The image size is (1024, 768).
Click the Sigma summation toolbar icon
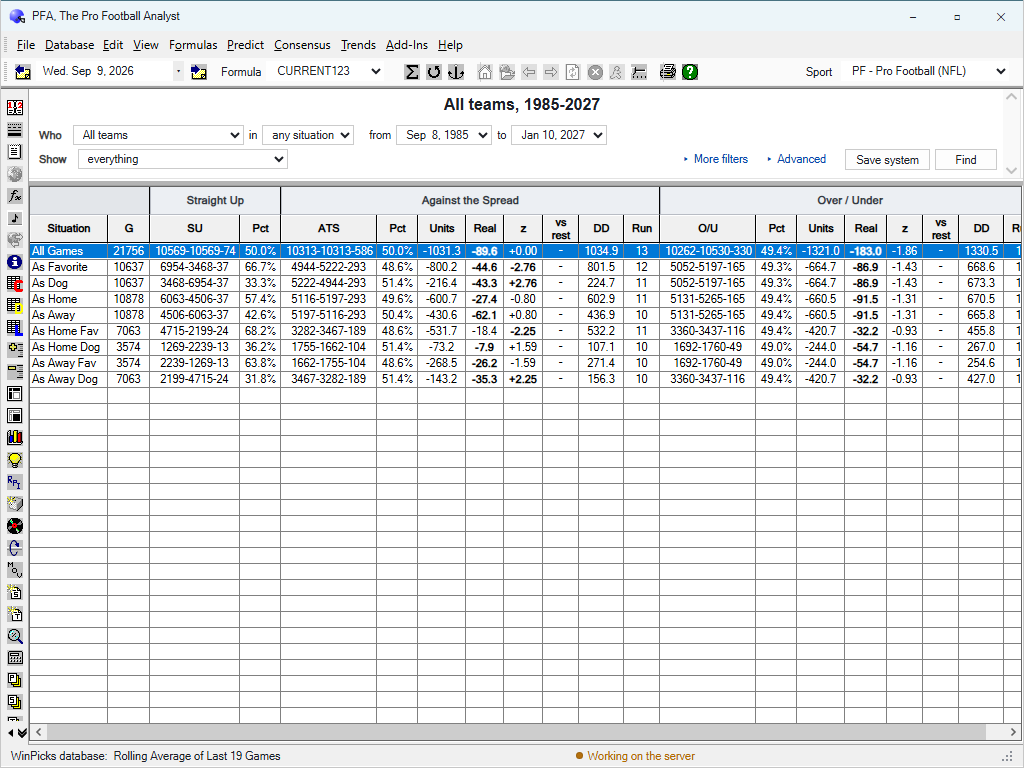coord(411,72)
